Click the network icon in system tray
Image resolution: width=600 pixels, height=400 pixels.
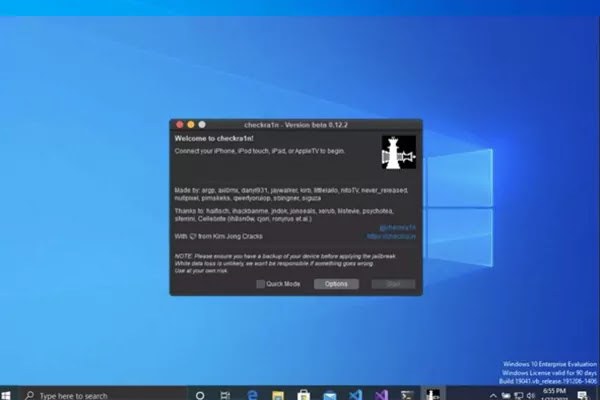518,395
